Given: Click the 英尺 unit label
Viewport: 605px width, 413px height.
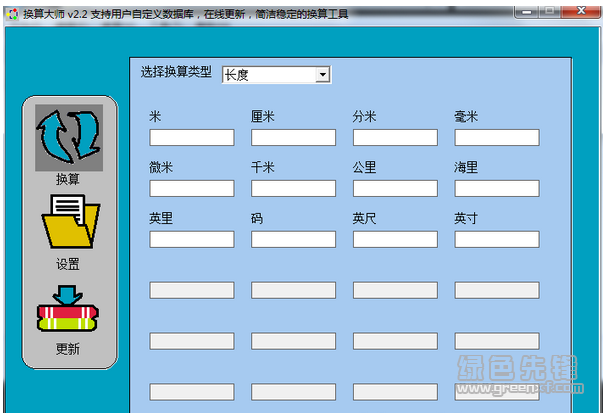Looking at the screenshot, I should (364, 218).
